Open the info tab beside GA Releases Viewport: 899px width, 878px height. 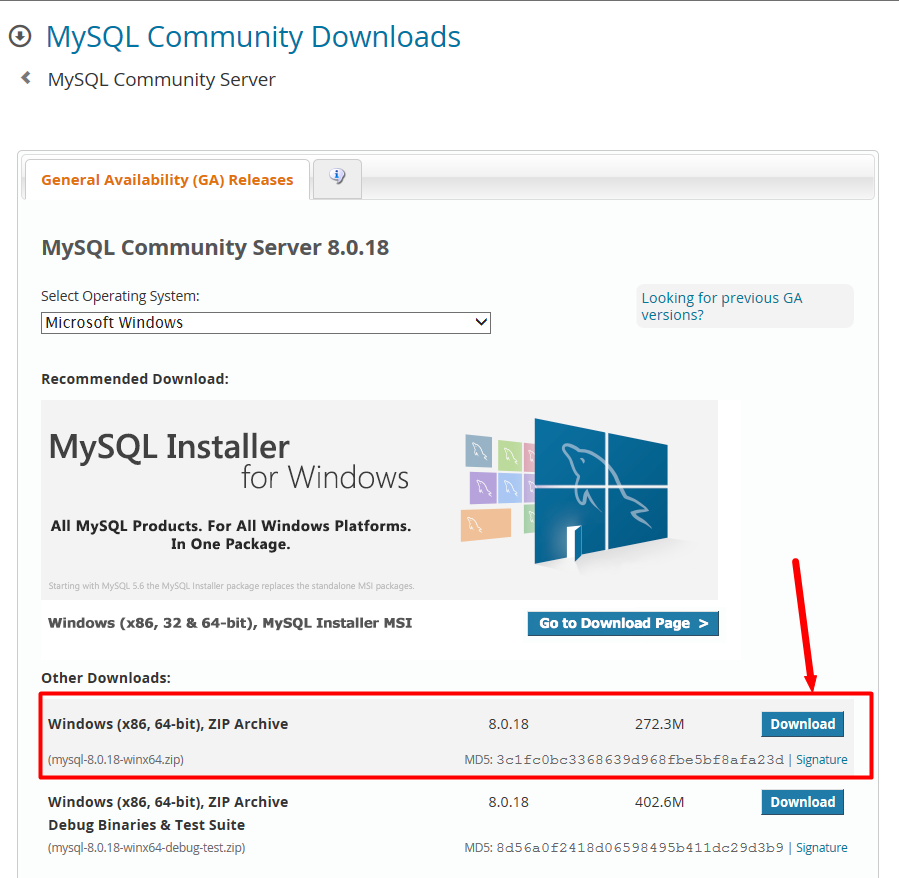click(x=337, y=178)
